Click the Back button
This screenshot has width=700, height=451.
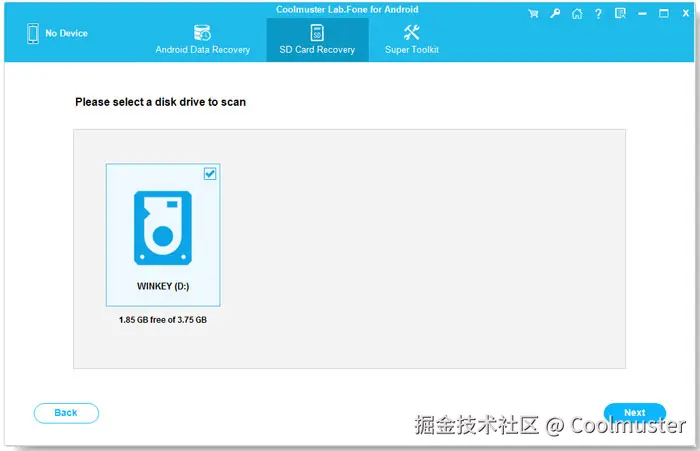click(x=66, y=413)
